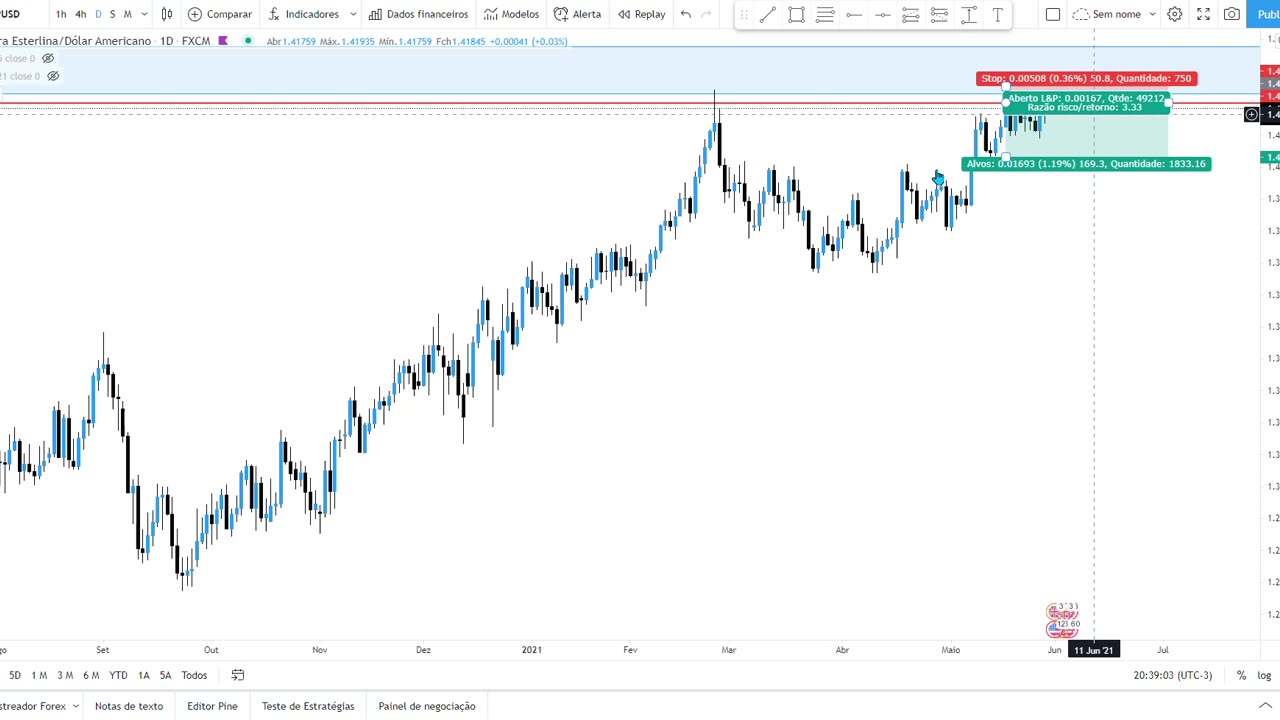Enter fullscreen mode
Image resolution: width=1280 pixels, height=720 pixels.
[1204, 14]
